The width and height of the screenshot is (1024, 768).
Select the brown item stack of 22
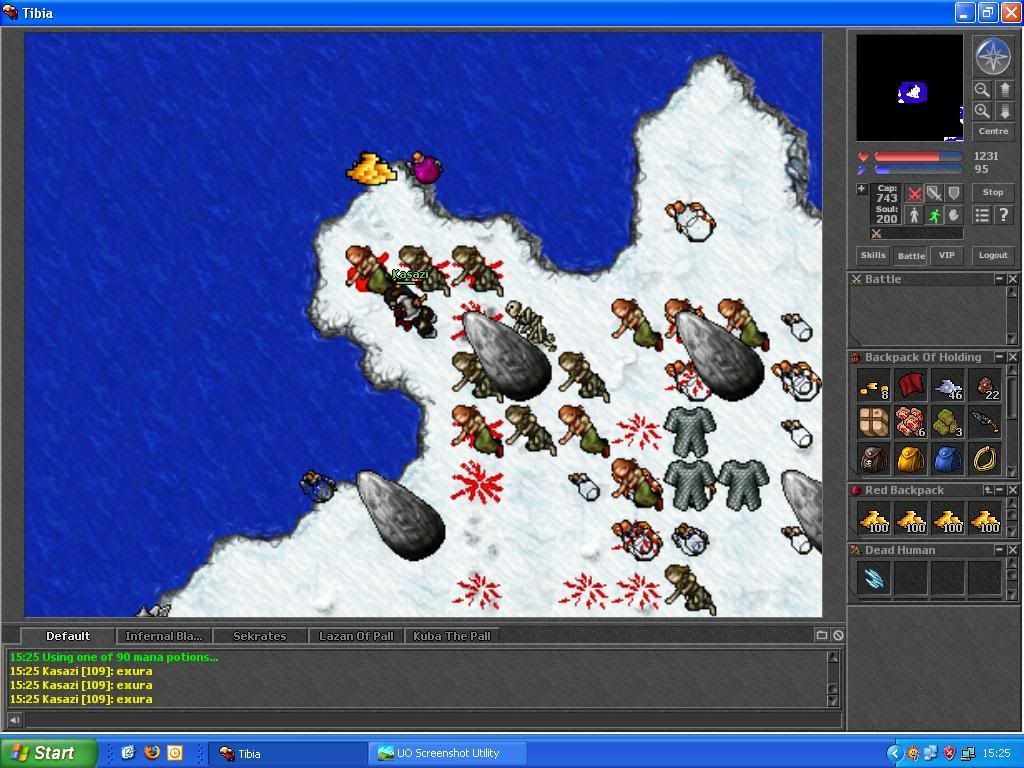click(985, 387)
